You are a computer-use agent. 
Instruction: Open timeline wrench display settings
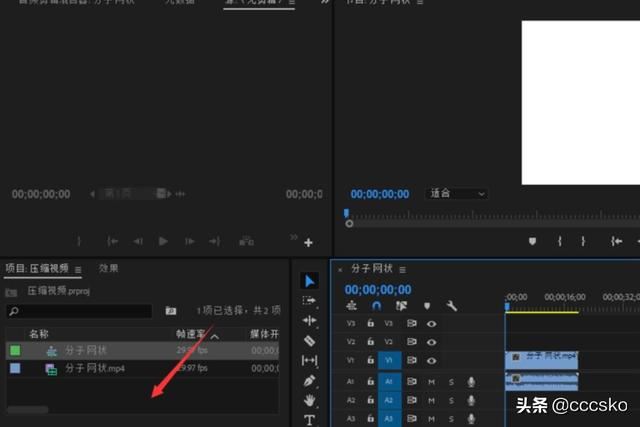pyautogui.click(x=452, y=306)
